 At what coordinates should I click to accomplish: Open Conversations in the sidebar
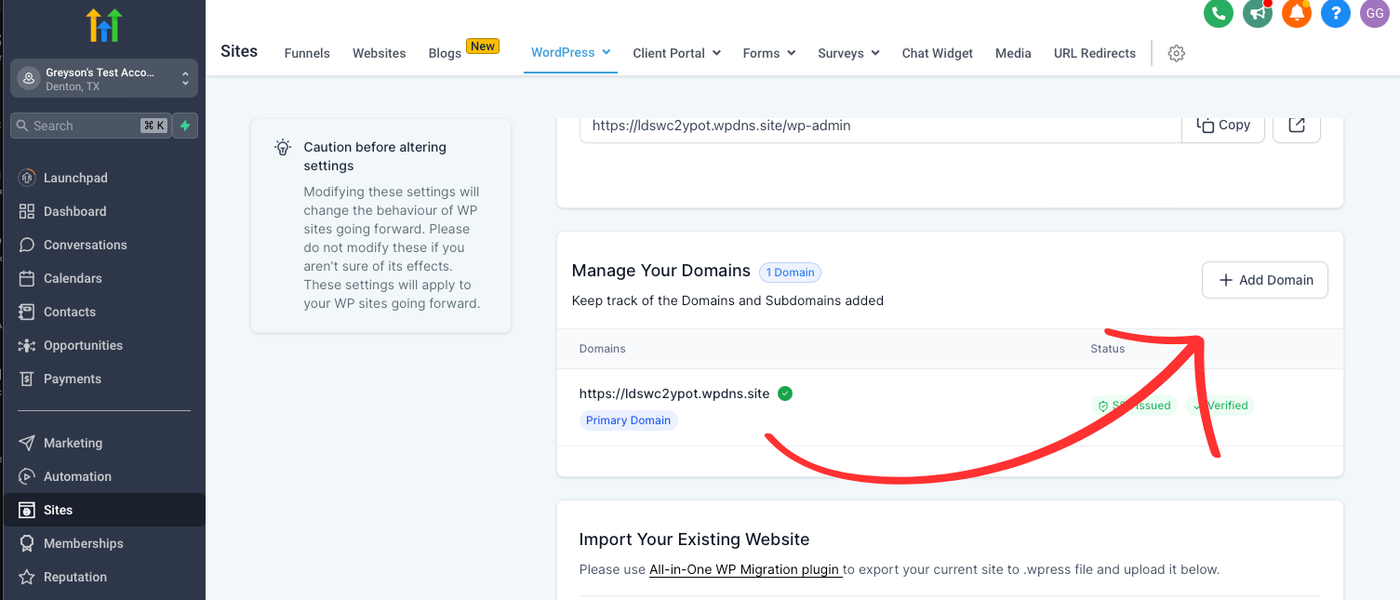click(85, 245)
